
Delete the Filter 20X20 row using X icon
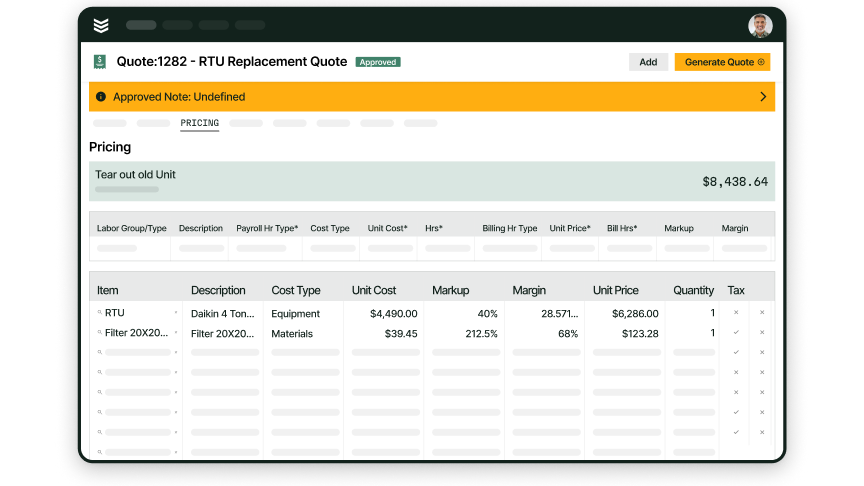pos(762,333)
